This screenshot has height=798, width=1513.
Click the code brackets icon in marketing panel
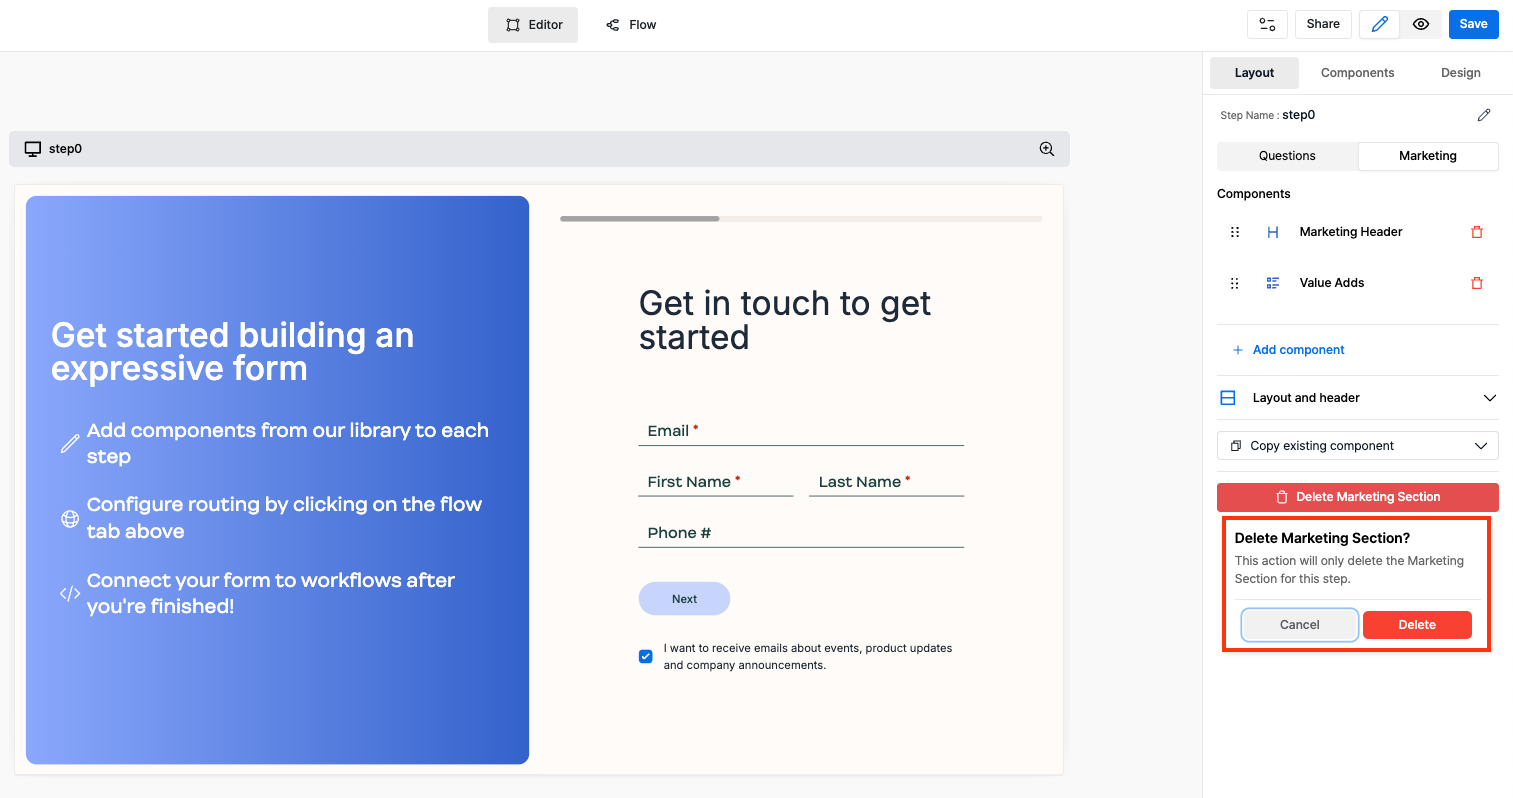click(70, 593)
